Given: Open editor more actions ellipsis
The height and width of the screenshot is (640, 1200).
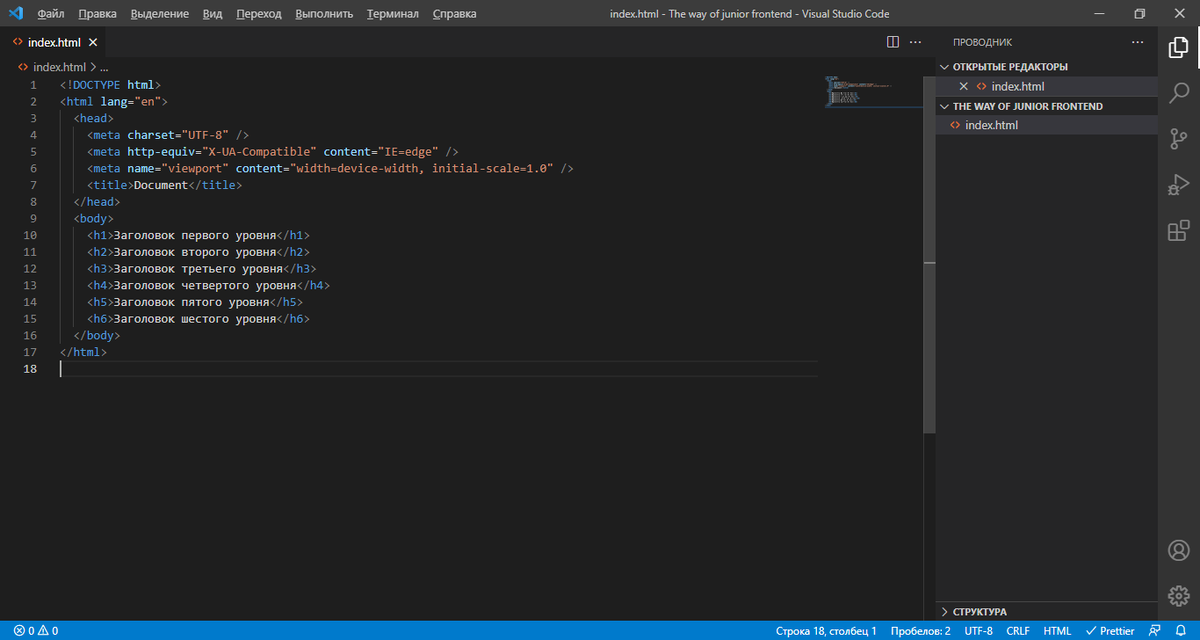Looking at the screenshot, I should [915, 42].
